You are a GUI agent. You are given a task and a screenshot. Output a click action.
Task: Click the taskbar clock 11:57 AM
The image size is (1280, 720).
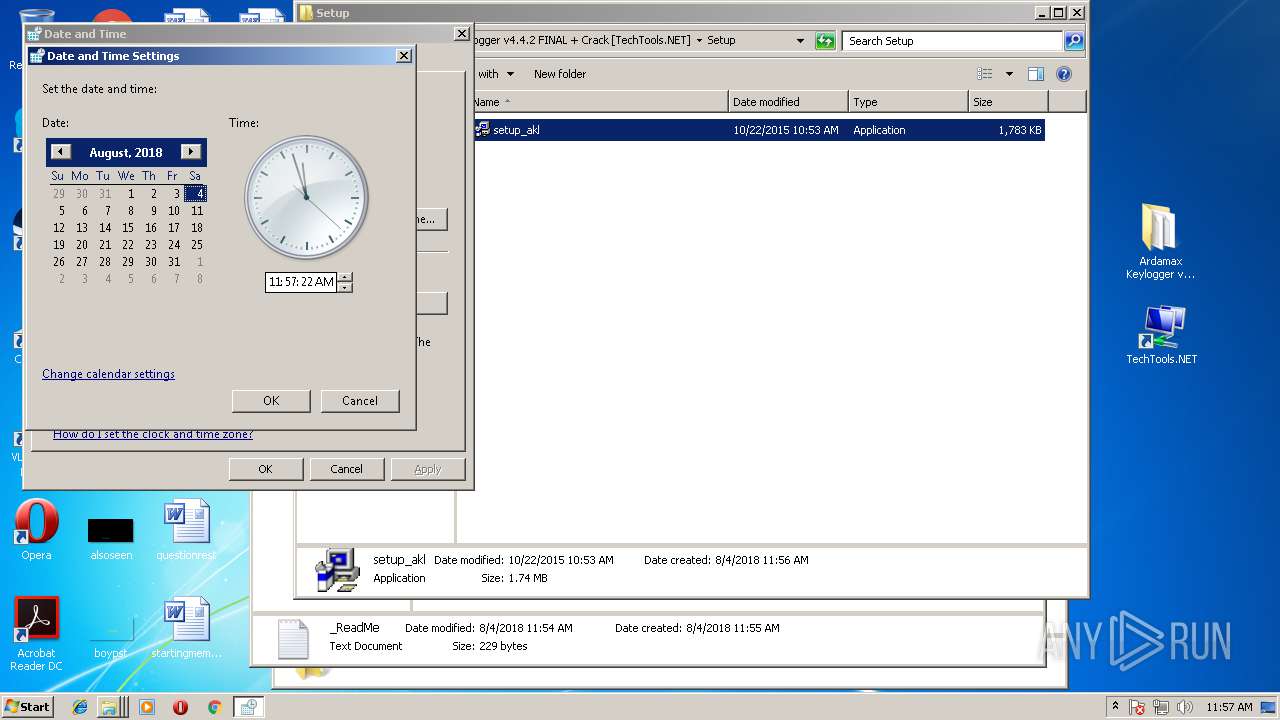point(1229,707)
